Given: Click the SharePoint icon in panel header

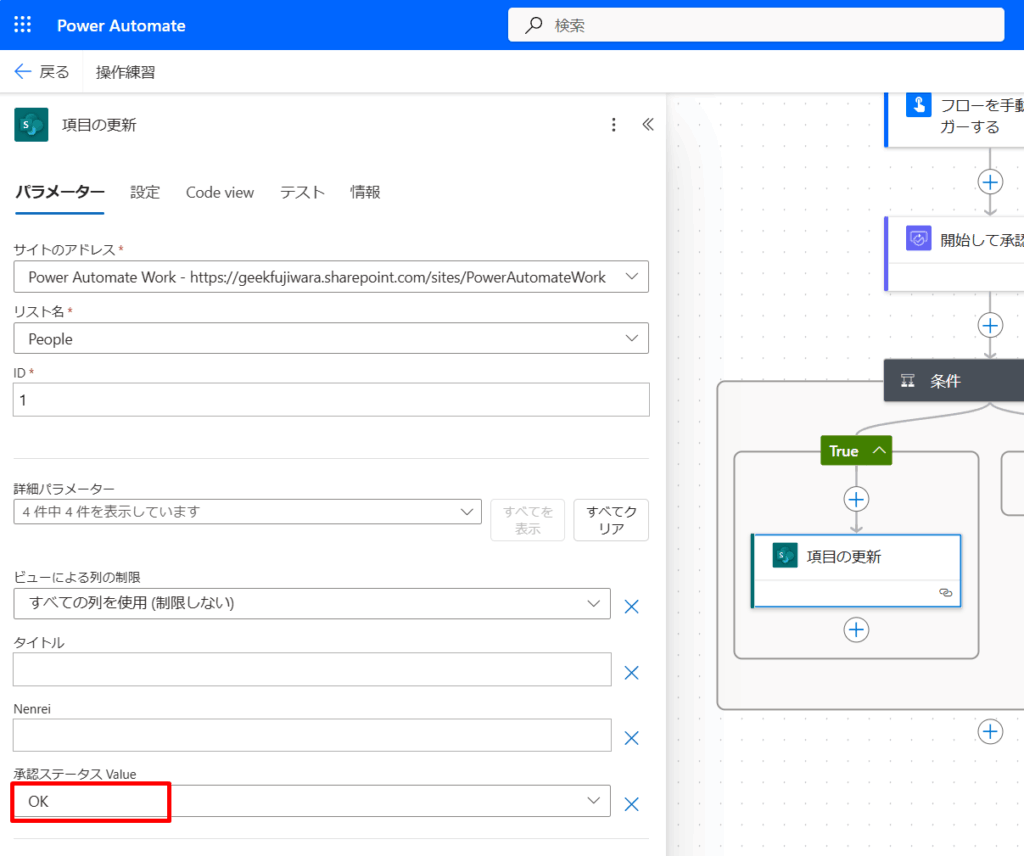Looking at the screenshot, I should pyautogui.click(x=31, y=125).
